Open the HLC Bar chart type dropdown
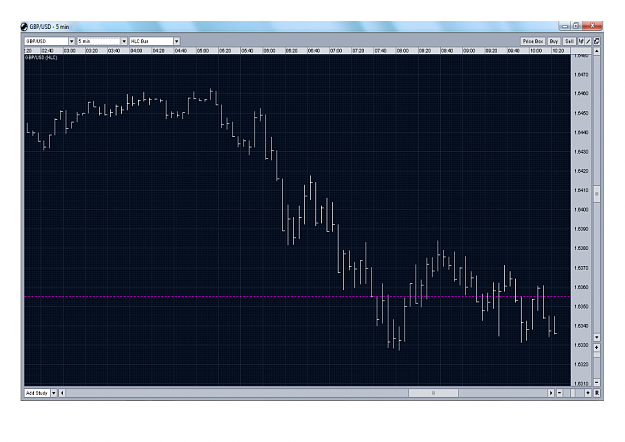625x442 pixels. click(177, 41)
